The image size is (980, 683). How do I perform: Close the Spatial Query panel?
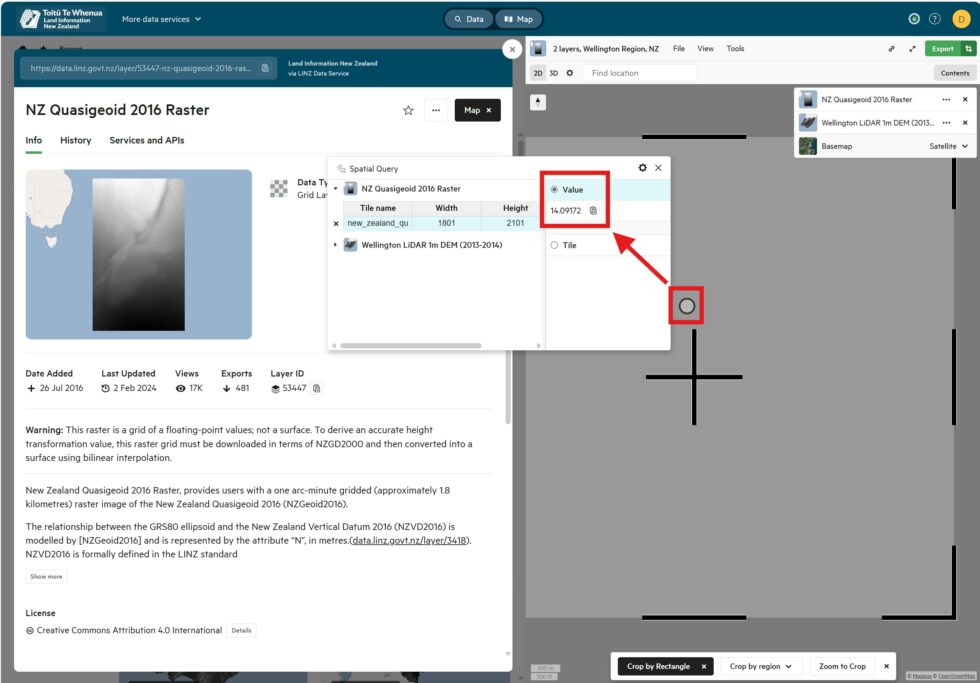pos(658,167)
